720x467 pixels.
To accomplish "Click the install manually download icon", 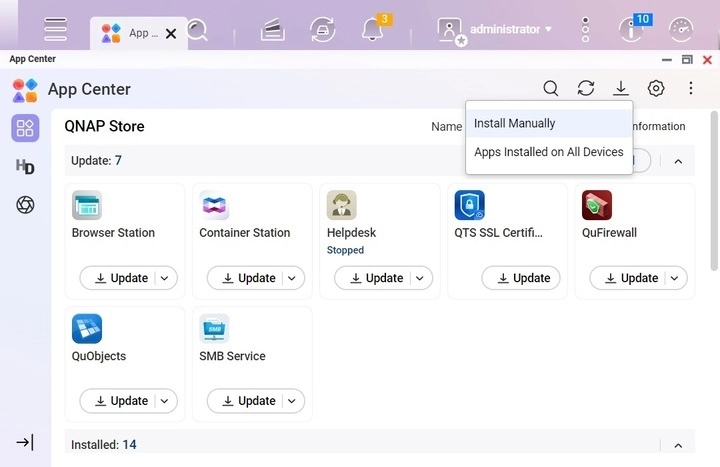I will tap(621, 88).
